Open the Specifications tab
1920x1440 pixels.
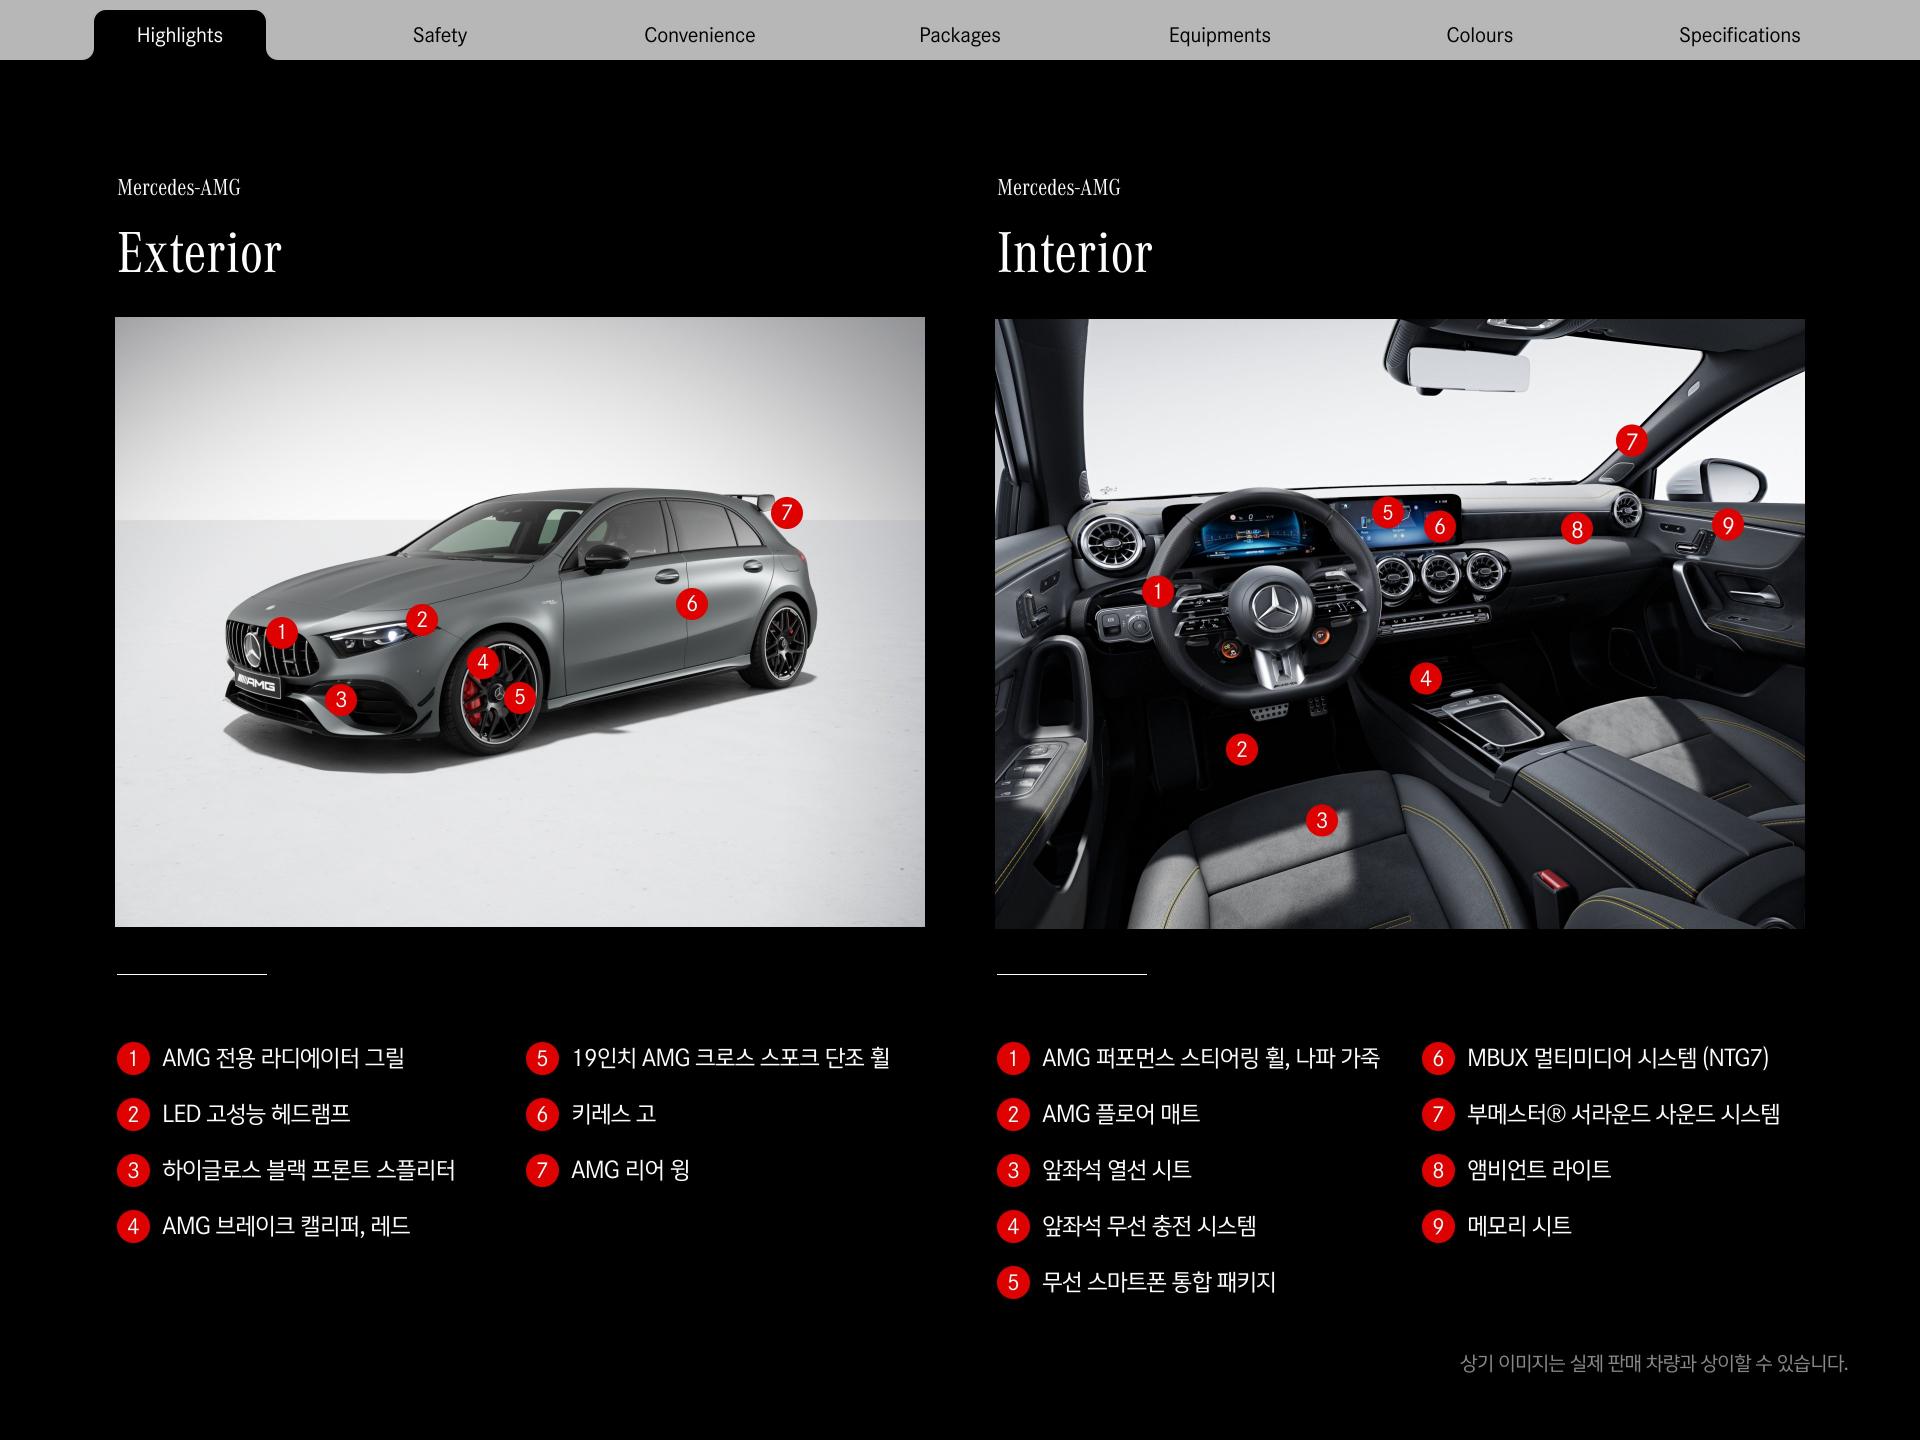point(1740,35)
